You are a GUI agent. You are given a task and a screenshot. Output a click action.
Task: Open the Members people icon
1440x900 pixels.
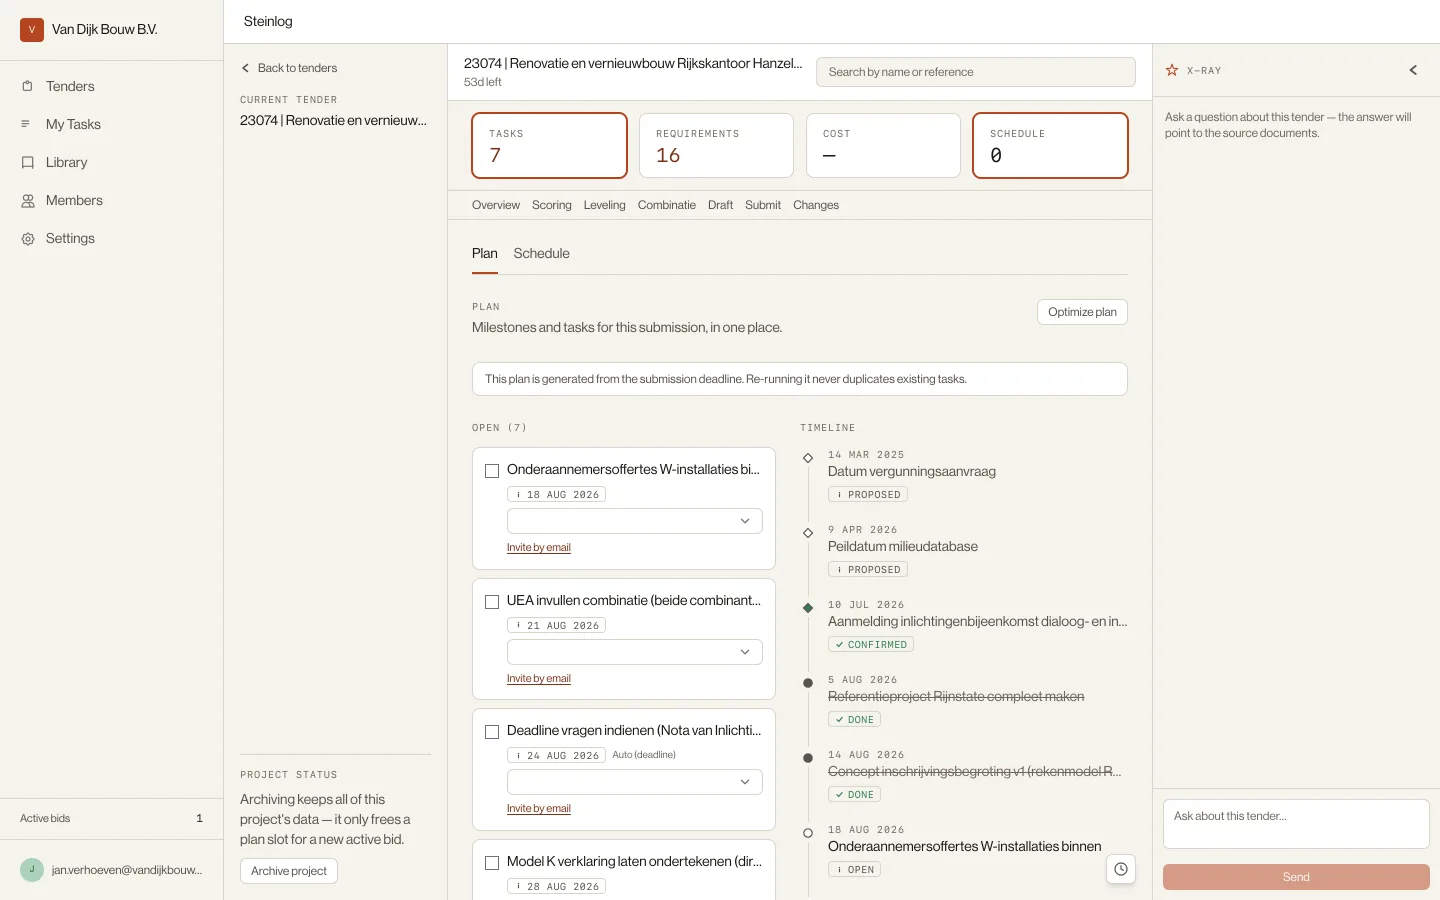27,200
